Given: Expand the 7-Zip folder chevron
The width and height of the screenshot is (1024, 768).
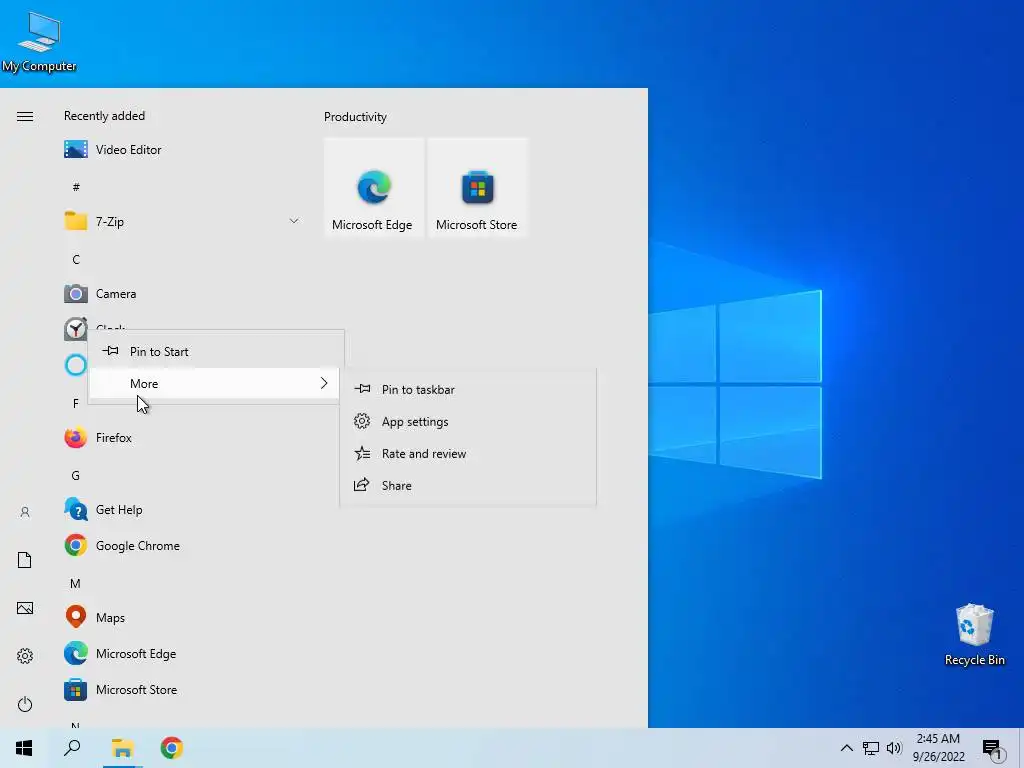Looking at the screenshot, I should click(294, 221).
